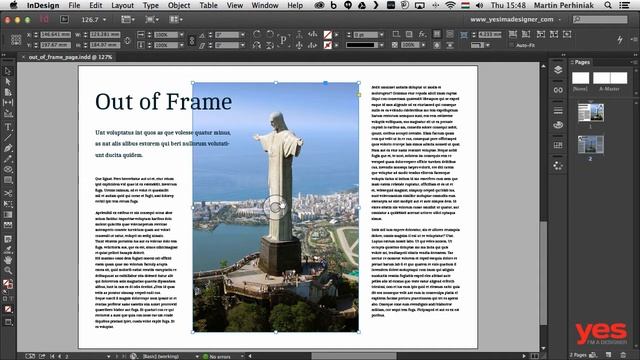Select the Gradient Swatch tool
640x360 pixels.
(8, 214)
